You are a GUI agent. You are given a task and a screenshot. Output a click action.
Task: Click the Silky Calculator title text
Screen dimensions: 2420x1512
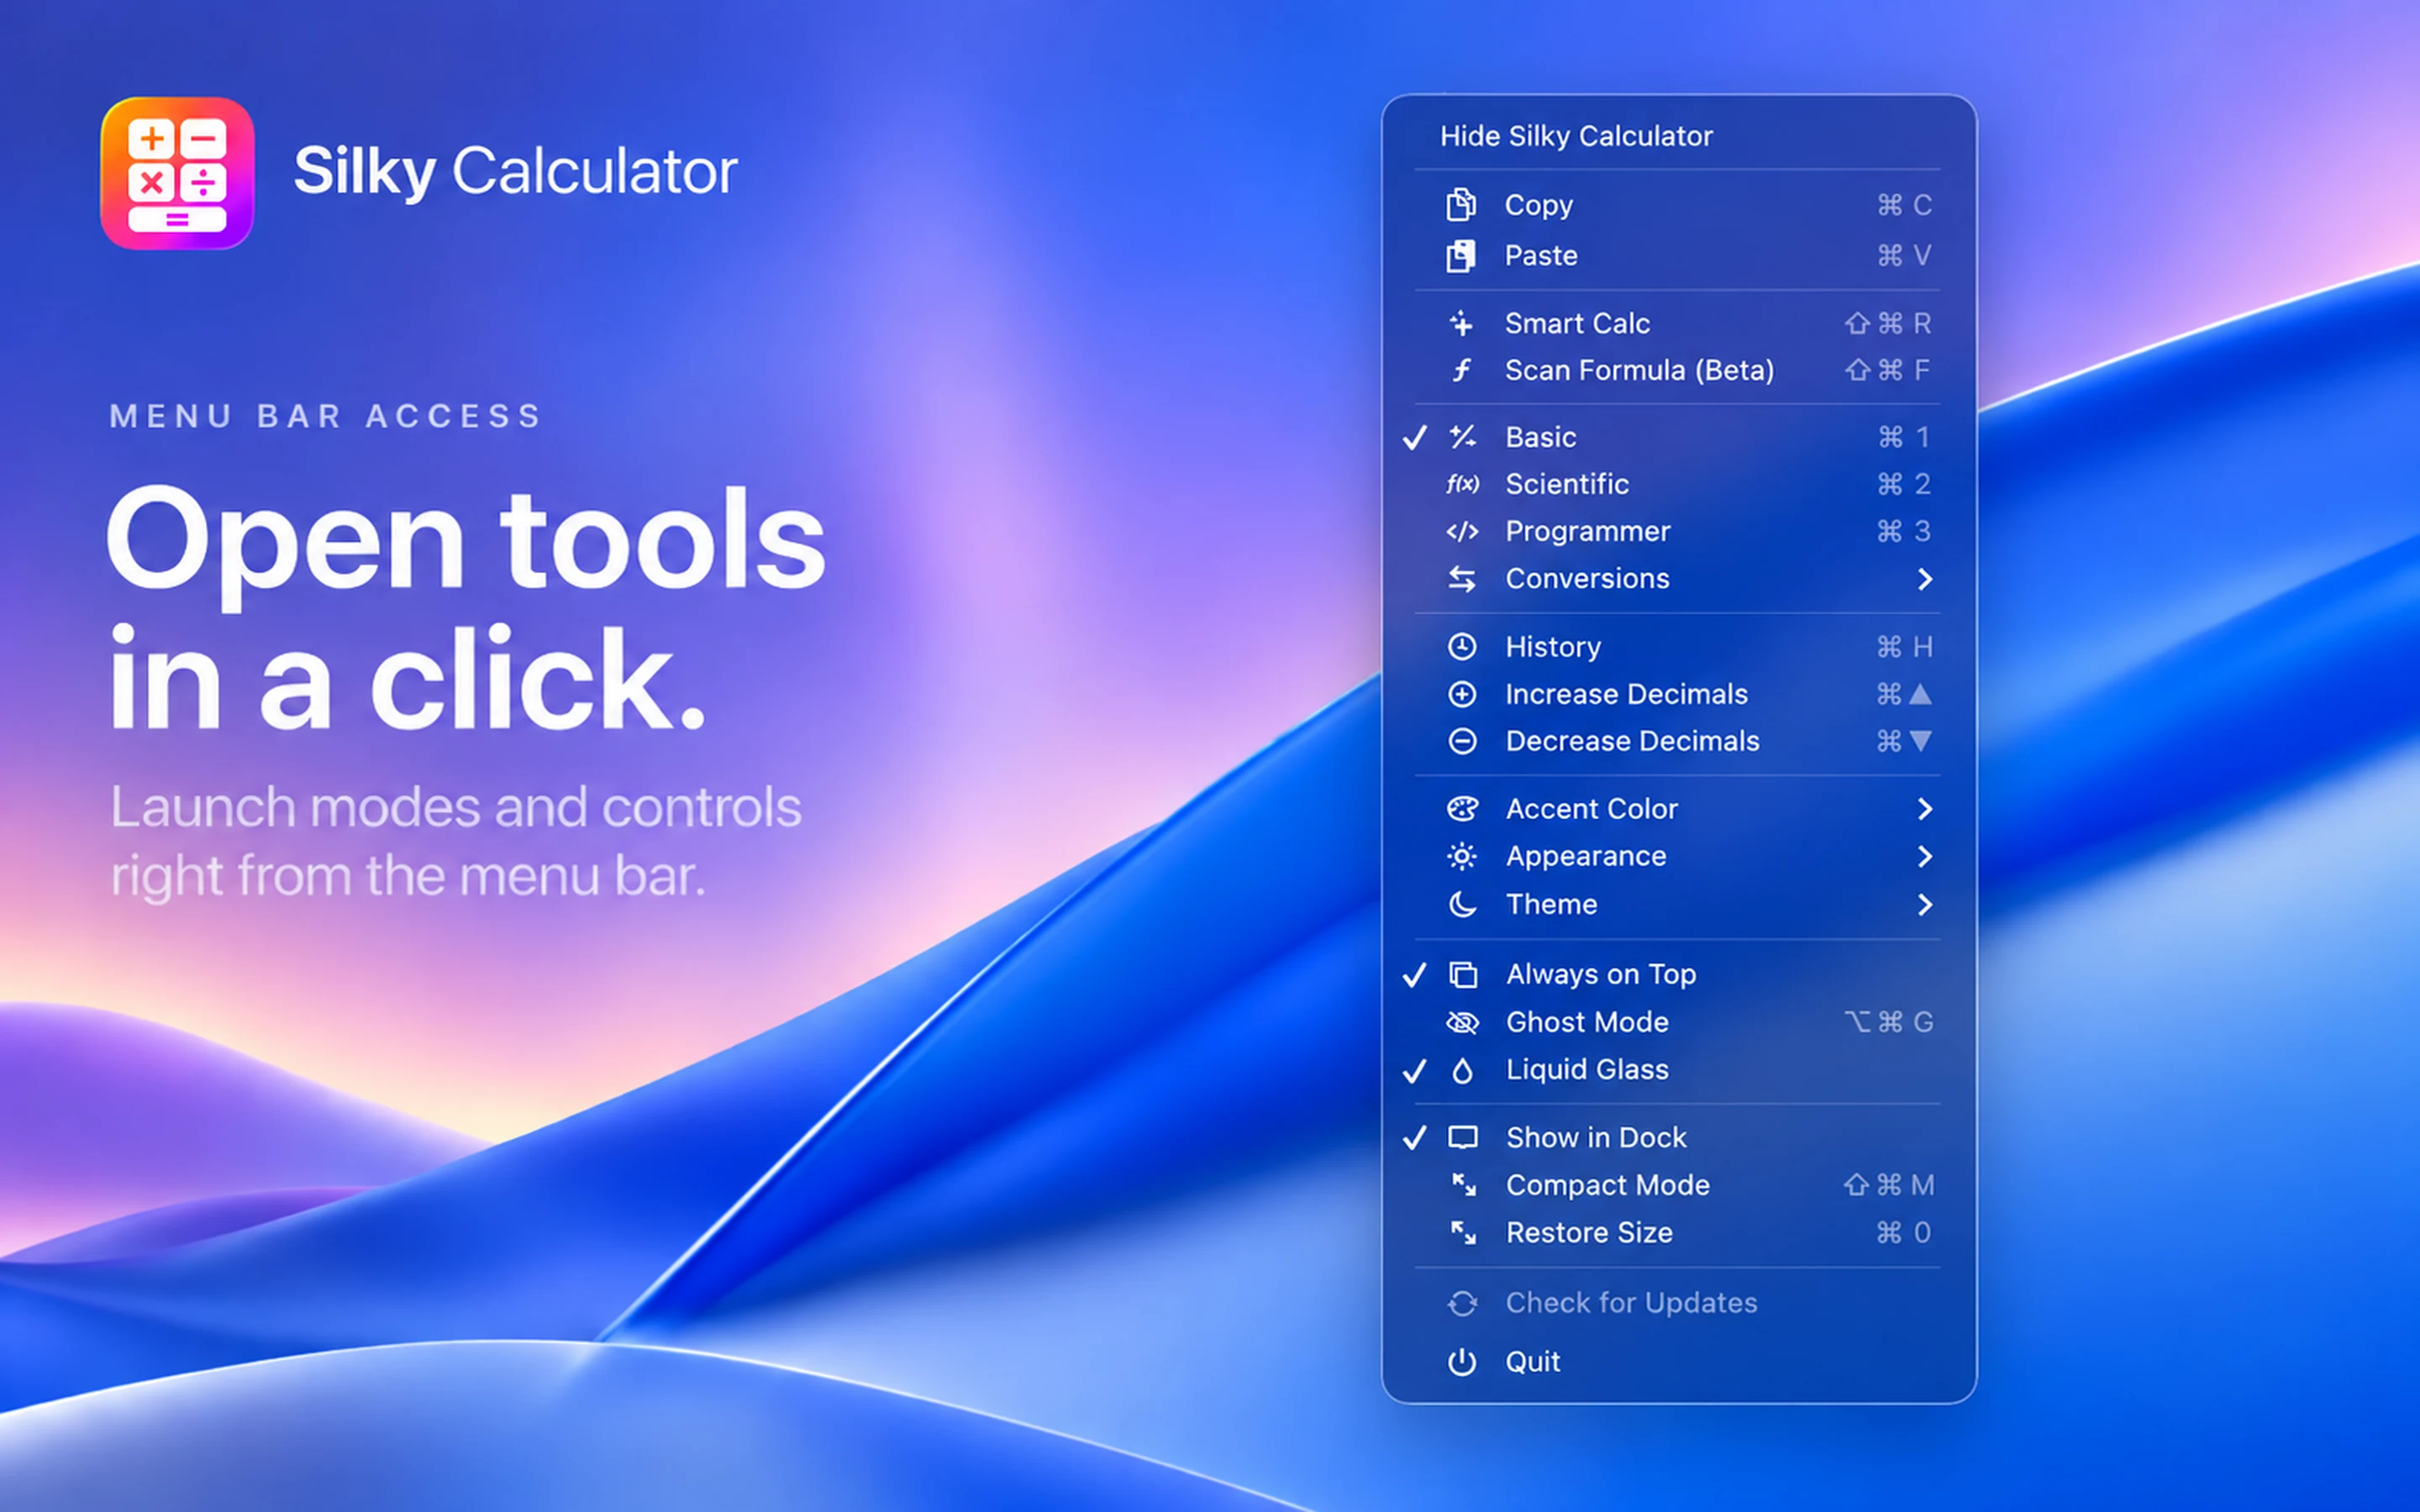point(515,171)
